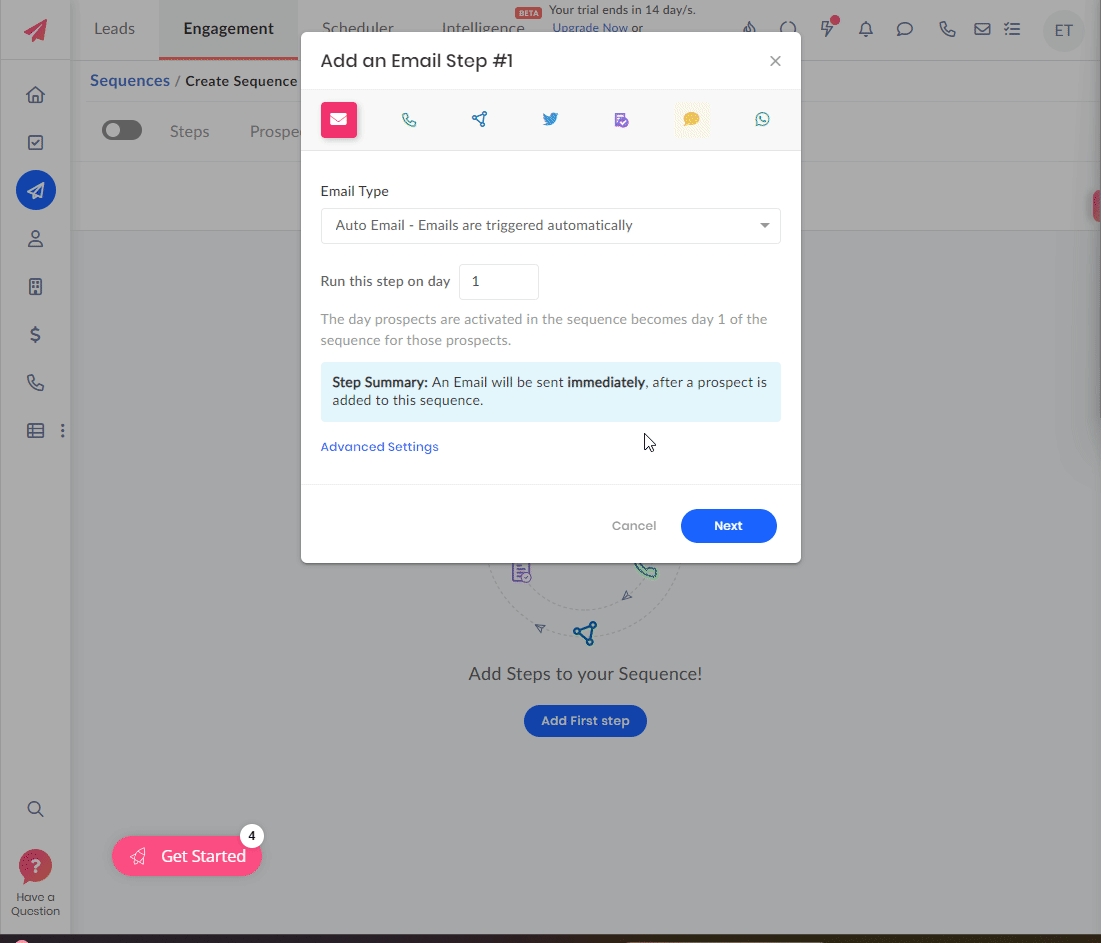Viewport: 1101px width, 943px height.
Task: Switch to the Leads tab
Action: tap(114, 29)
